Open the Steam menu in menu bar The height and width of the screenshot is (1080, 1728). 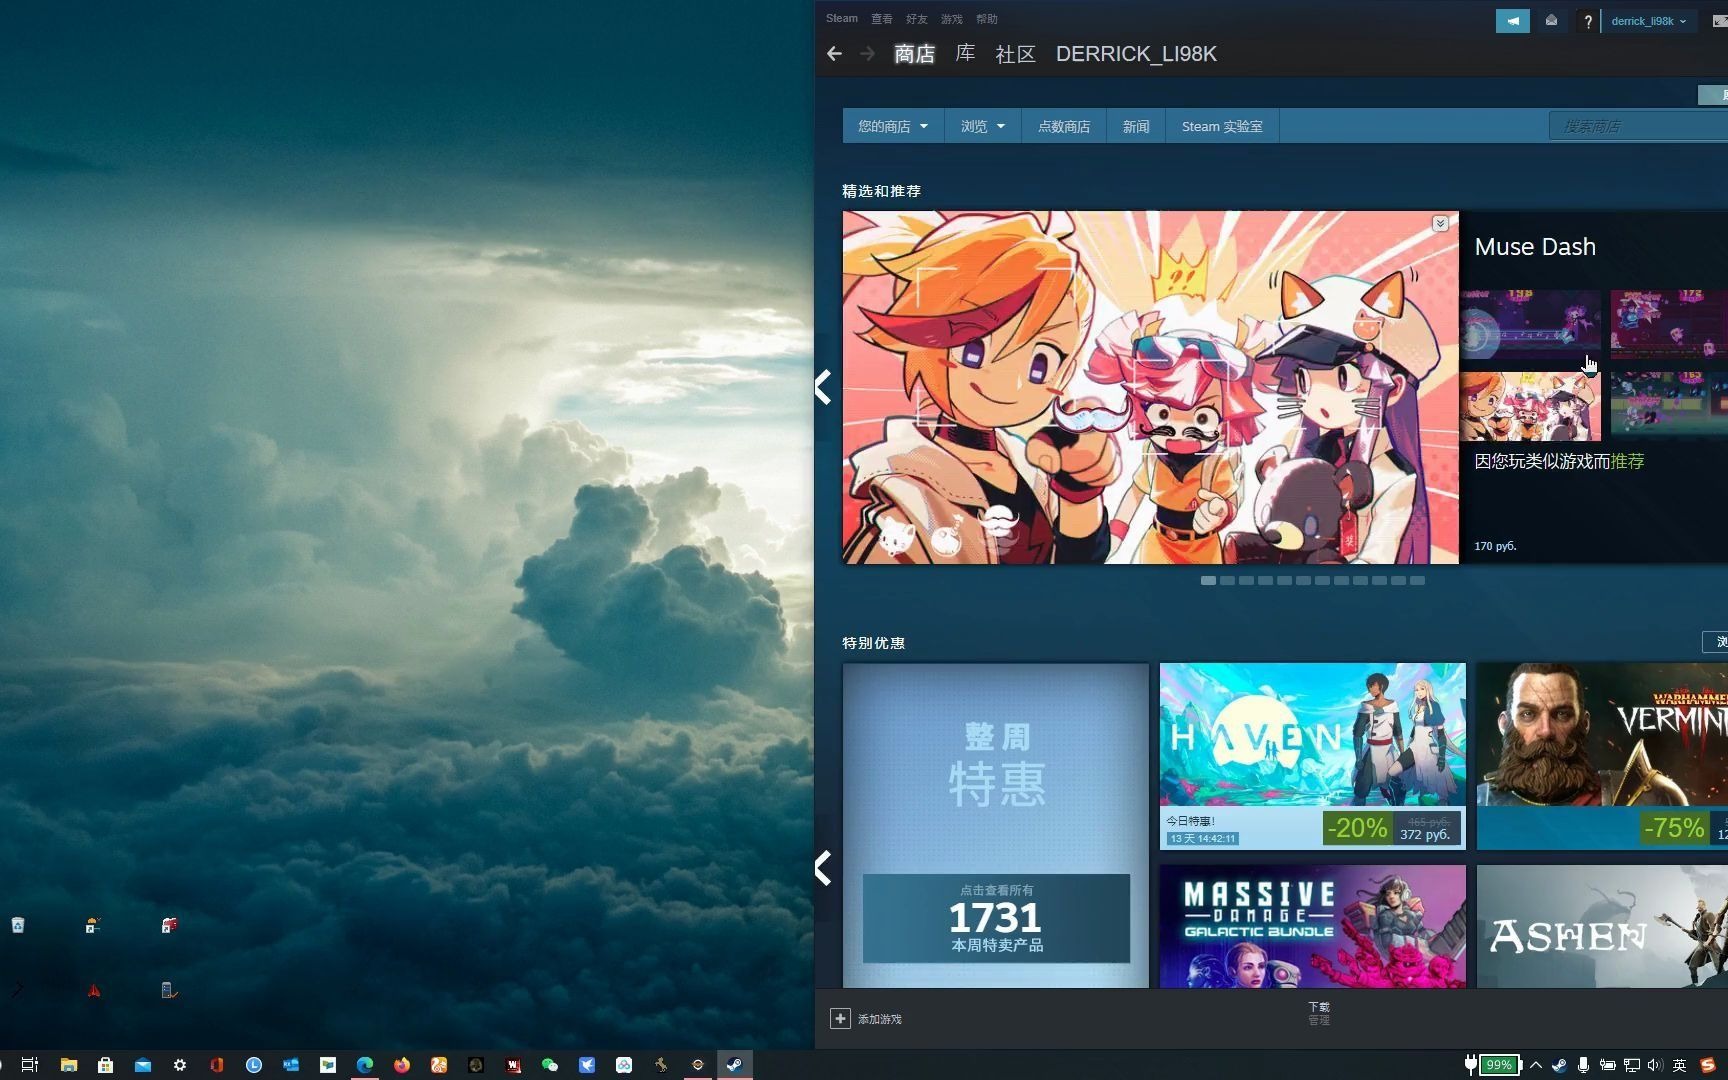[841, 19]
